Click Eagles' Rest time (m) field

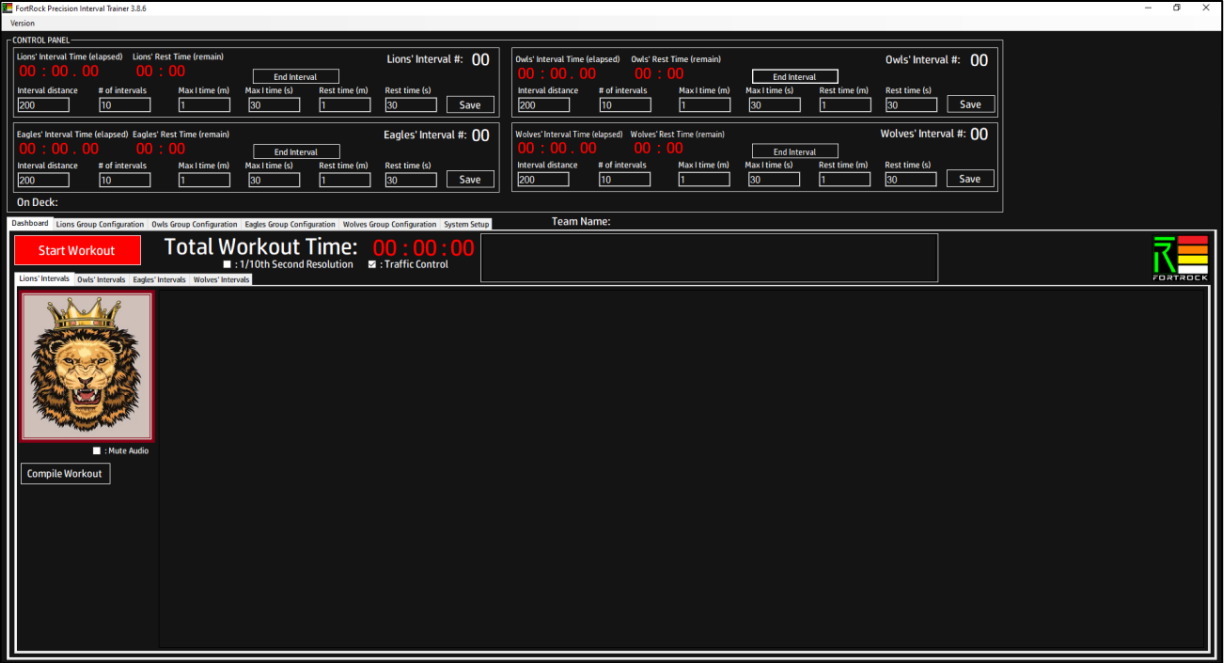[x=345, y=181]
